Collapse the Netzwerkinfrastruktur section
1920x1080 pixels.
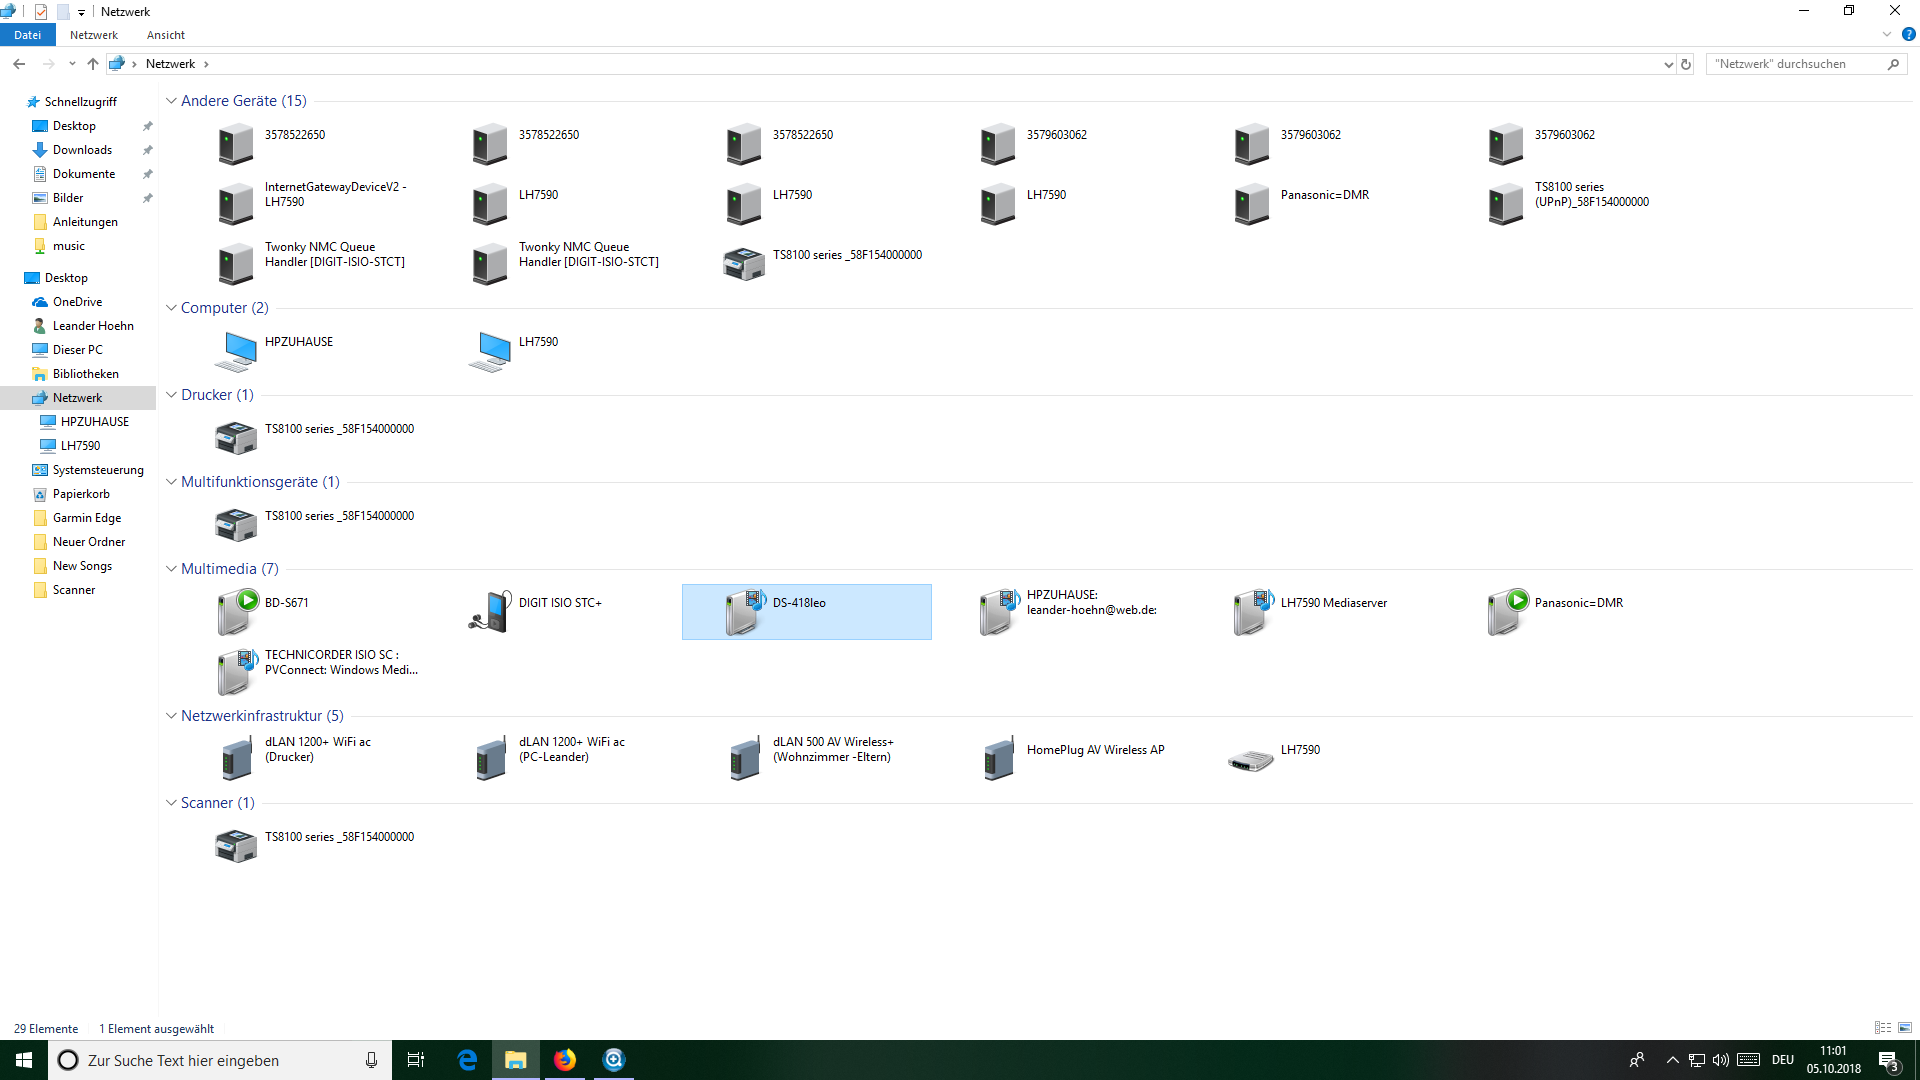171,715
